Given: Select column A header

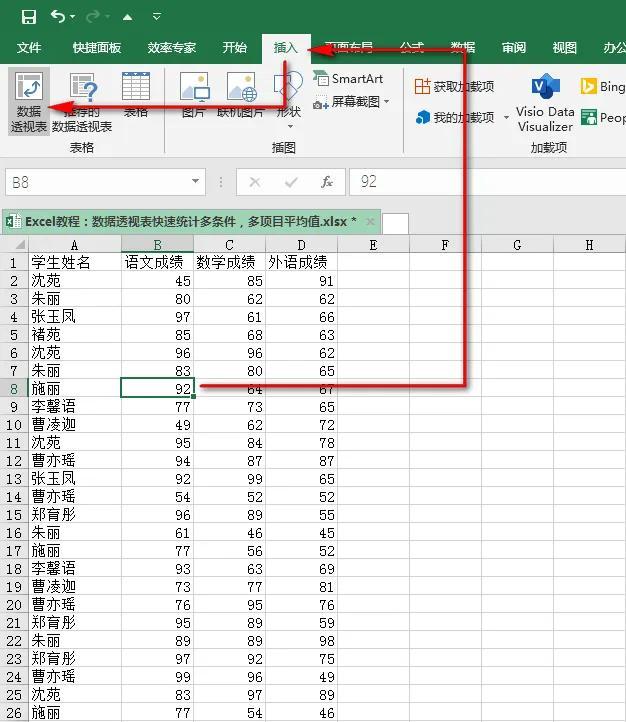Looking at the screenshot, I should (75, 245).
